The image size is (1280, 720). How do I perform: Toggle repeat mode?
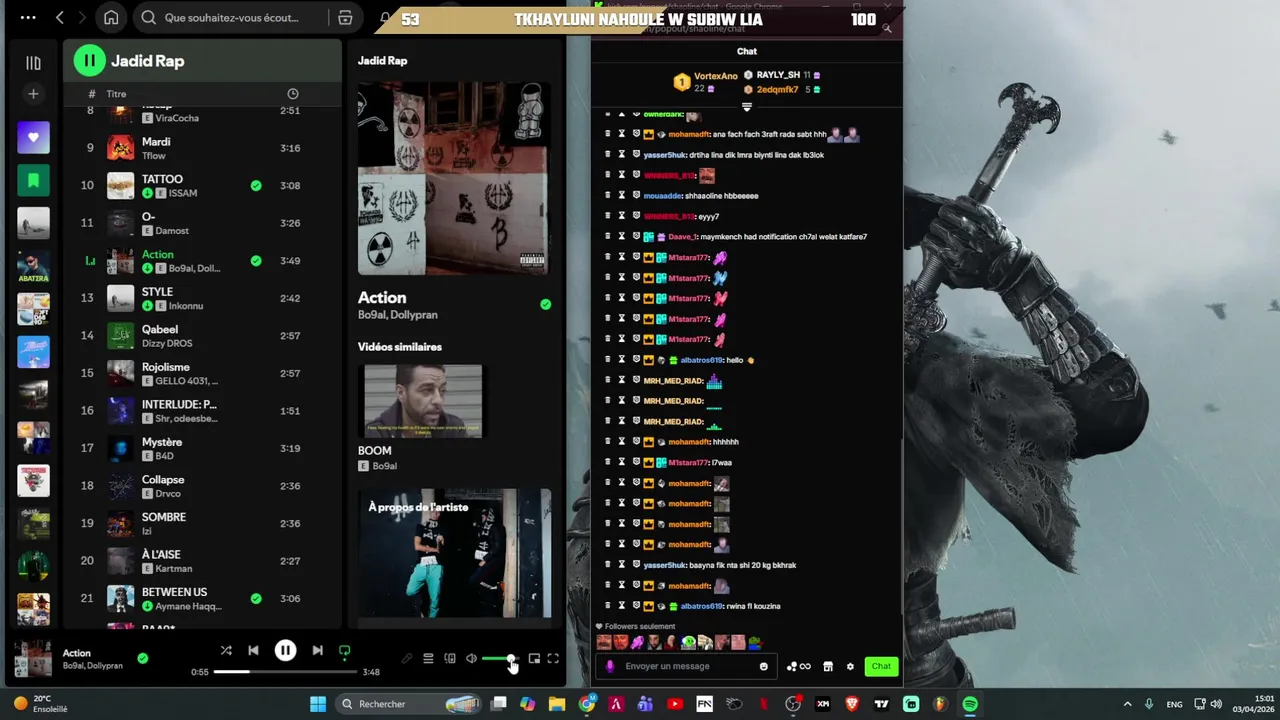[344, 651]
